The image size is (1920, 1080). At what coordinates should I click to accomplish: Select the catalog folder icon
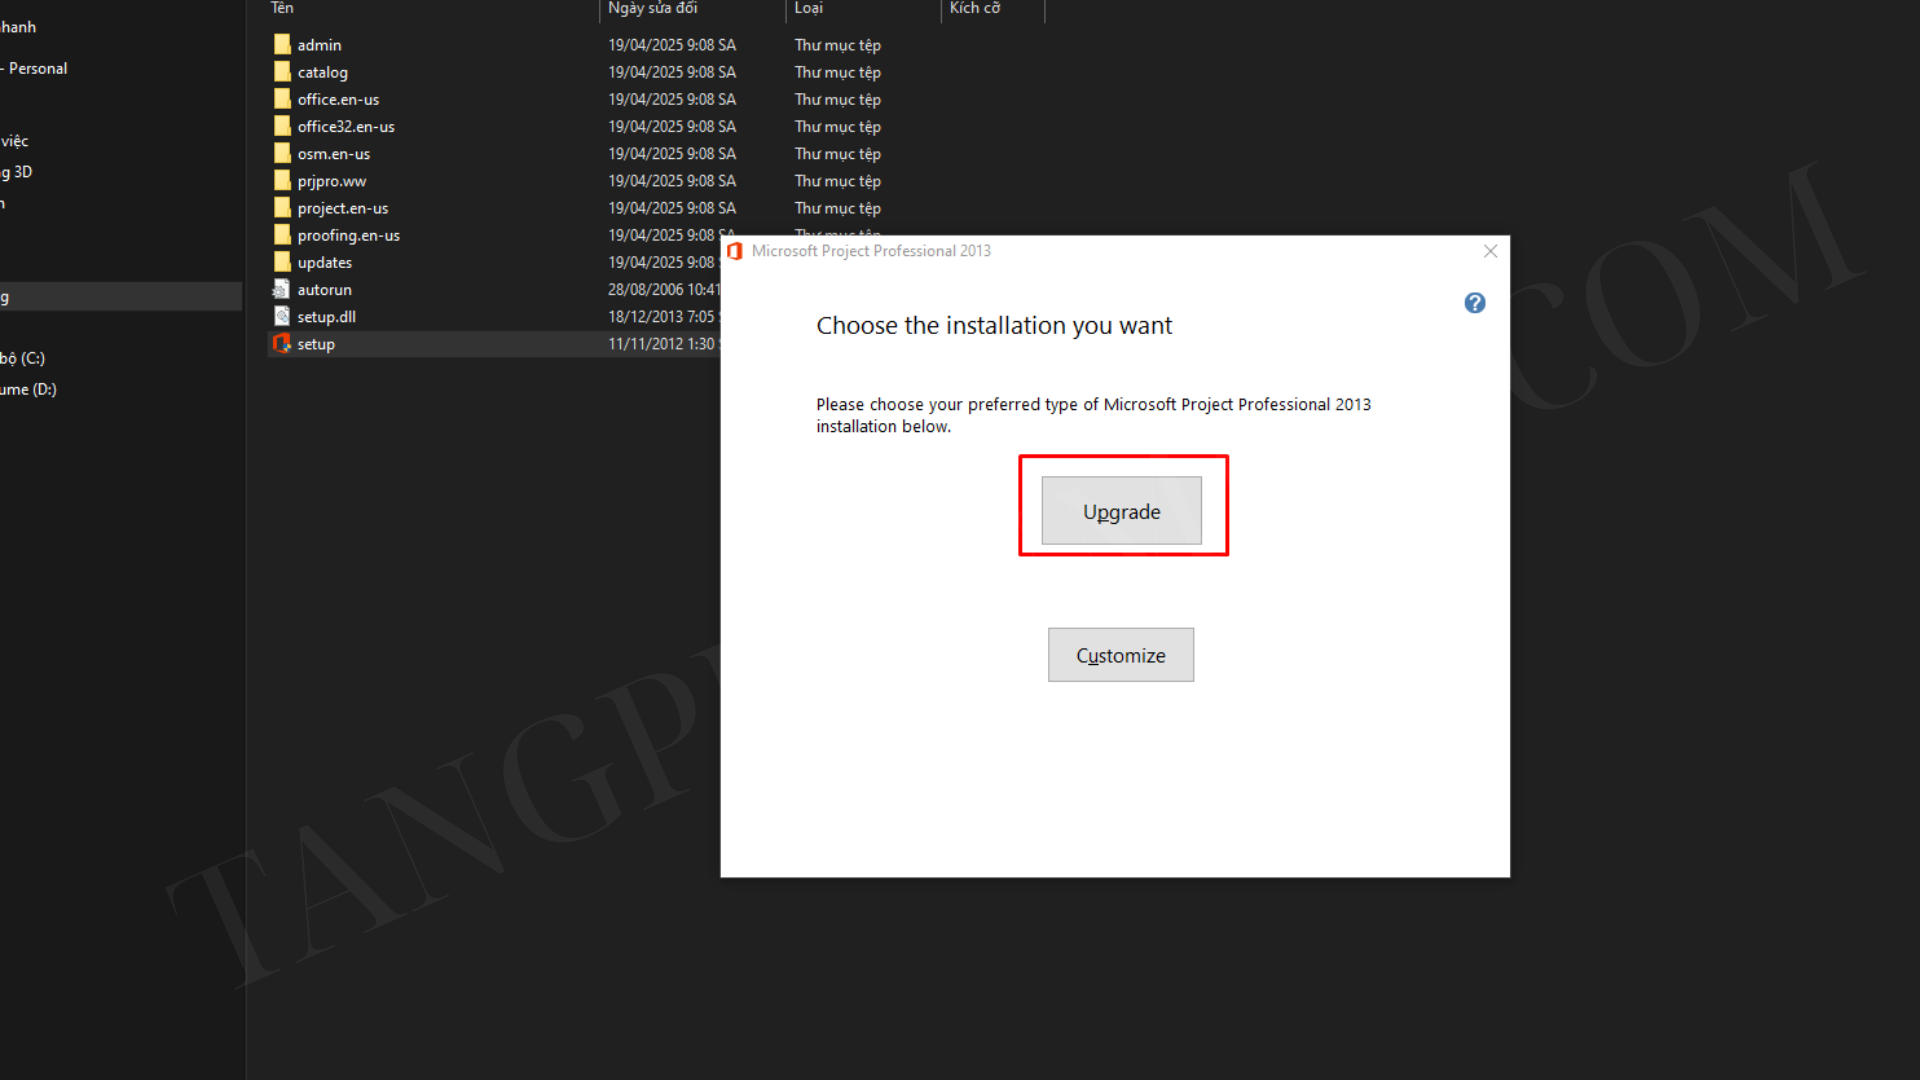tap(282, 72)
